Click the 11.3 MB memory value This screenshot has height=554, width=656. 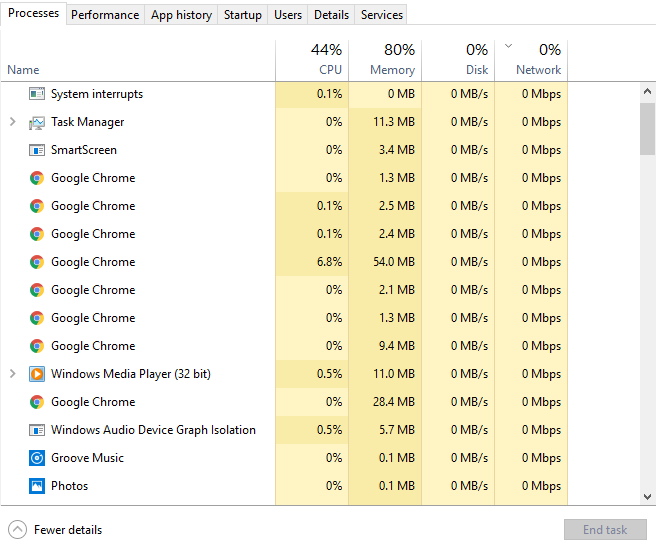(x=394, y=122)
